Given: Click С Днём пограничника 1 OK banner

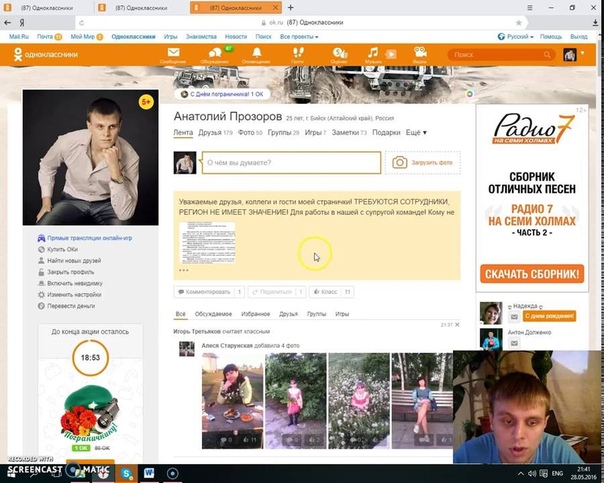Looking at the screenshot, I should click(x=222, y=94).
